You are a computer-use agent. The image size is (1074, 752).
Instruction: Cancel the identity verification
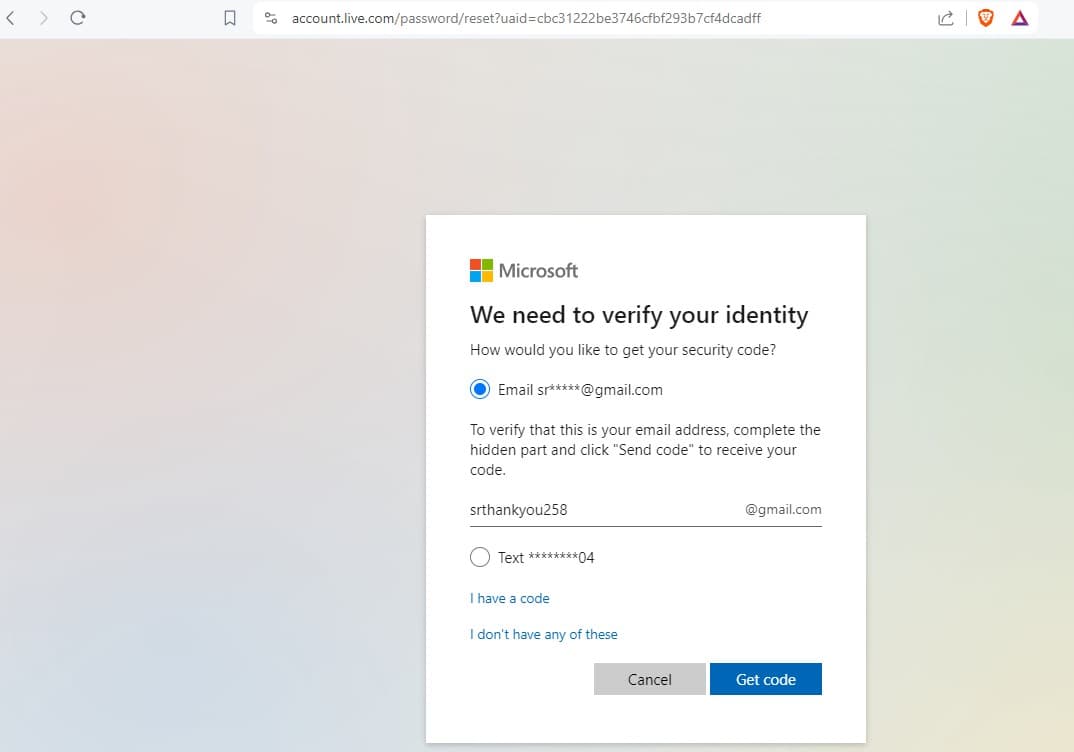click(649, 679)
